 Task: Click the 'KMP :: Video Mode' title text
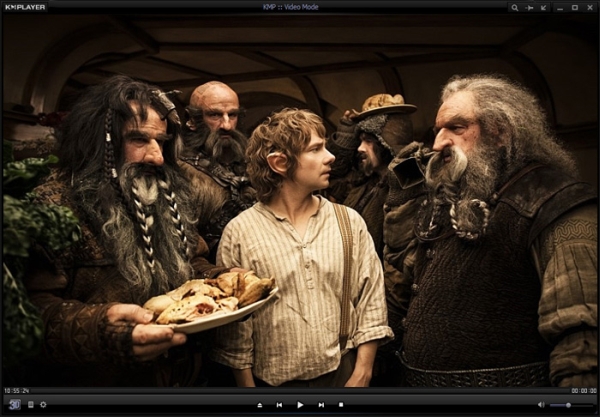300,7
